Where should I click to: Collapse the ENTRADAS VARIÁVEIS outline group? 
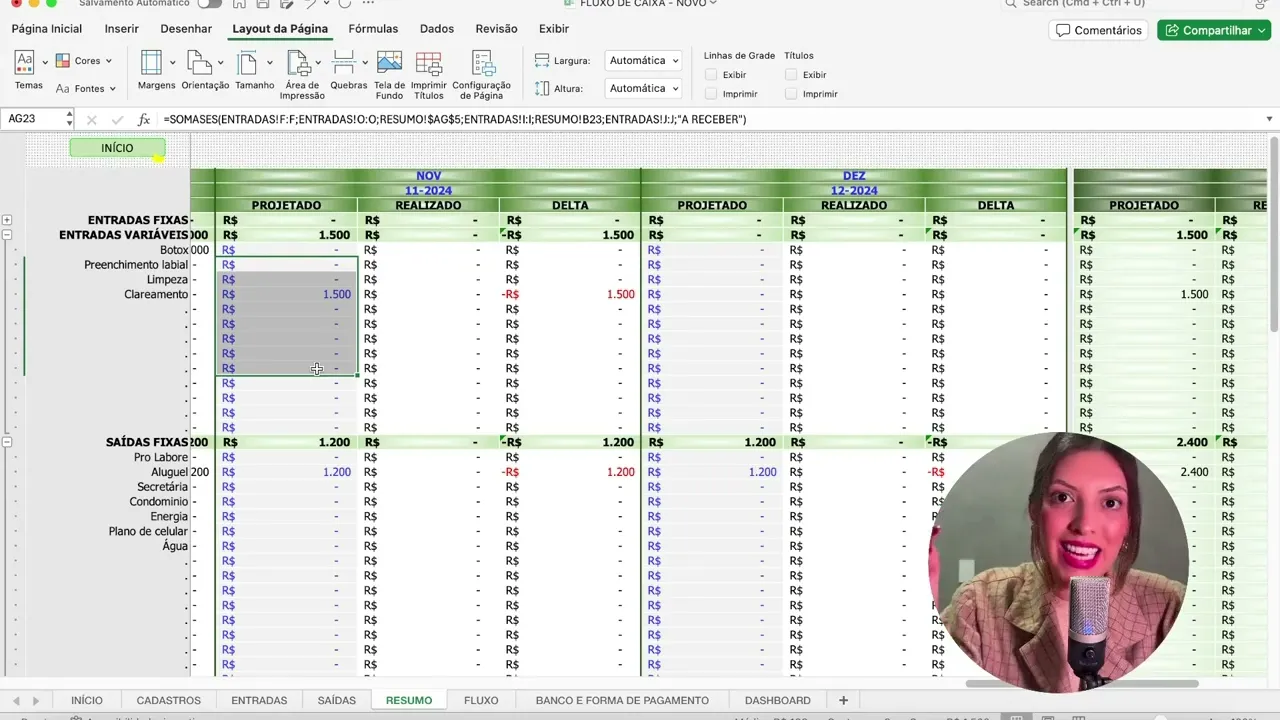pyautogui.click(x=7, y=235)
